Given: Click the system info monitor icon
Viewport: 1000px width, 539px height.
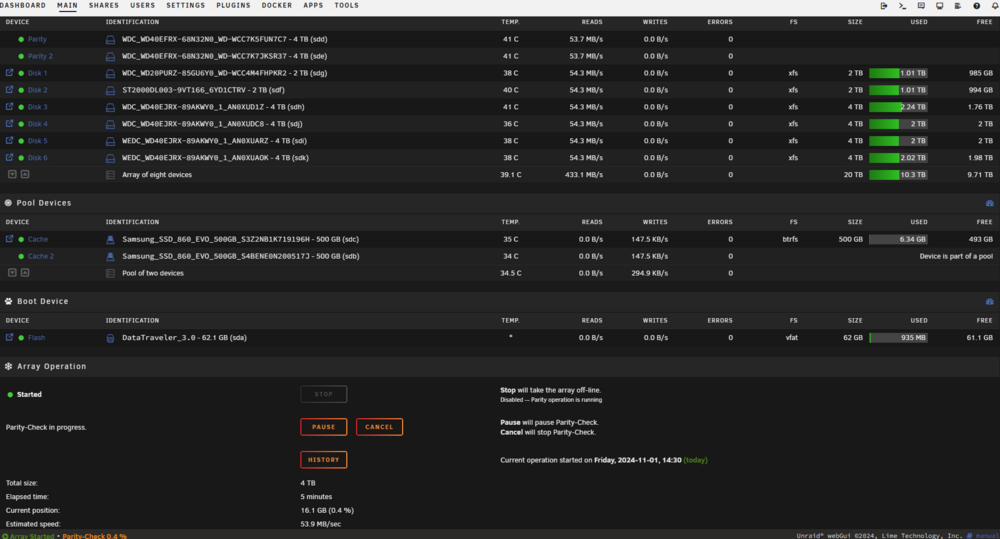Looking at the screenshot, I should coord(939,6).
